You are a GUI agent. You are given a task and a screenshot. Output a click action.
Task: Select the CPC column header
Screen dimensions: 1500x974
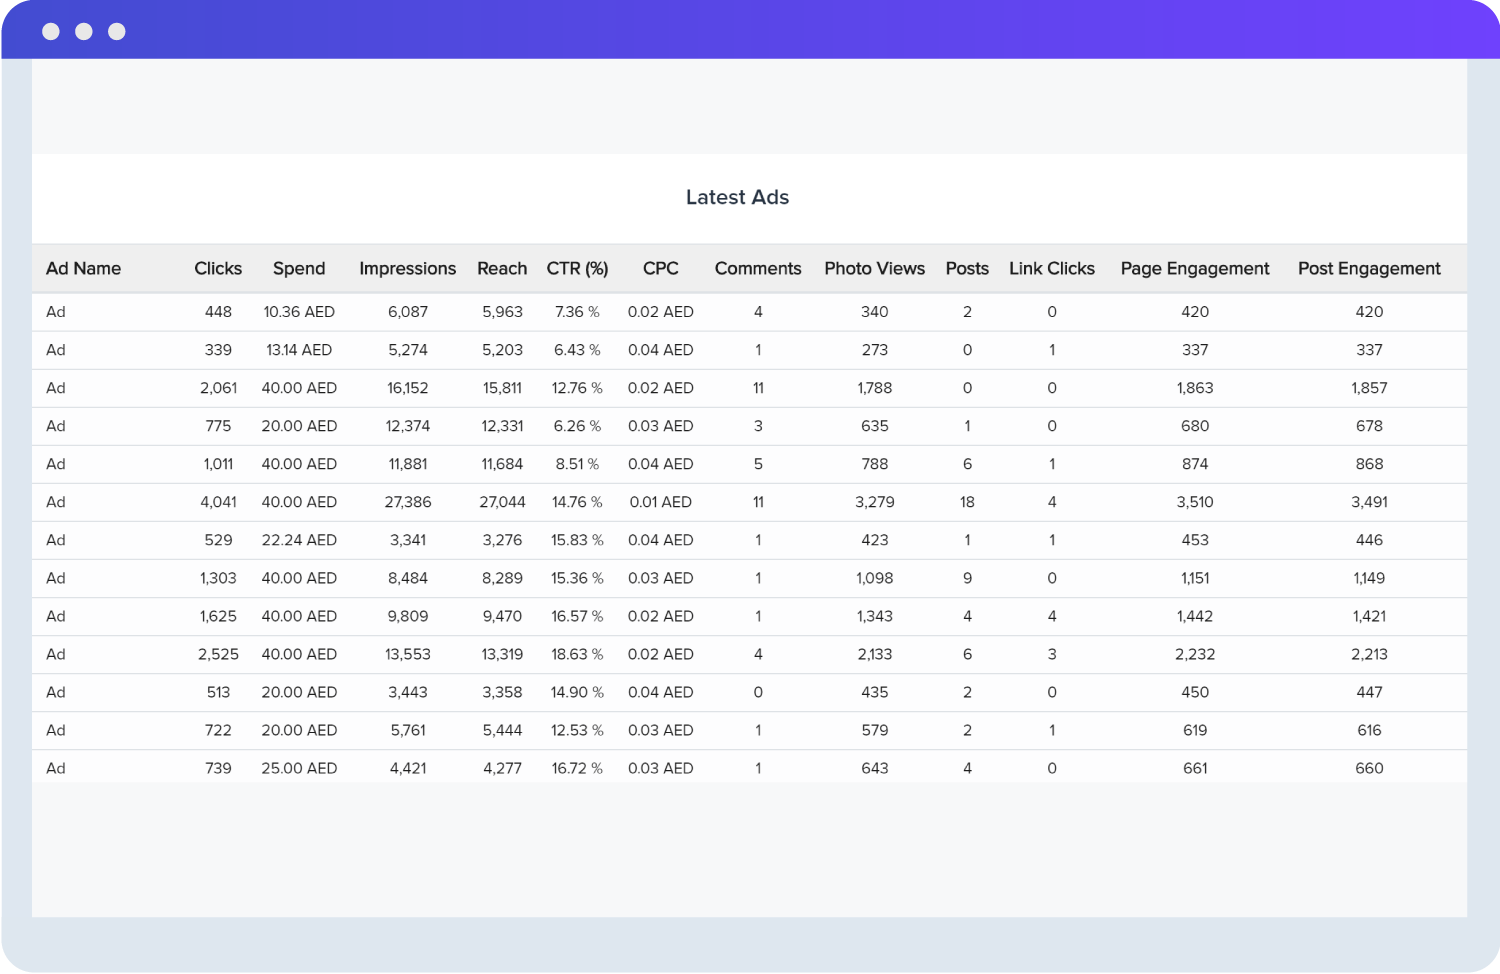coord(660,268)
